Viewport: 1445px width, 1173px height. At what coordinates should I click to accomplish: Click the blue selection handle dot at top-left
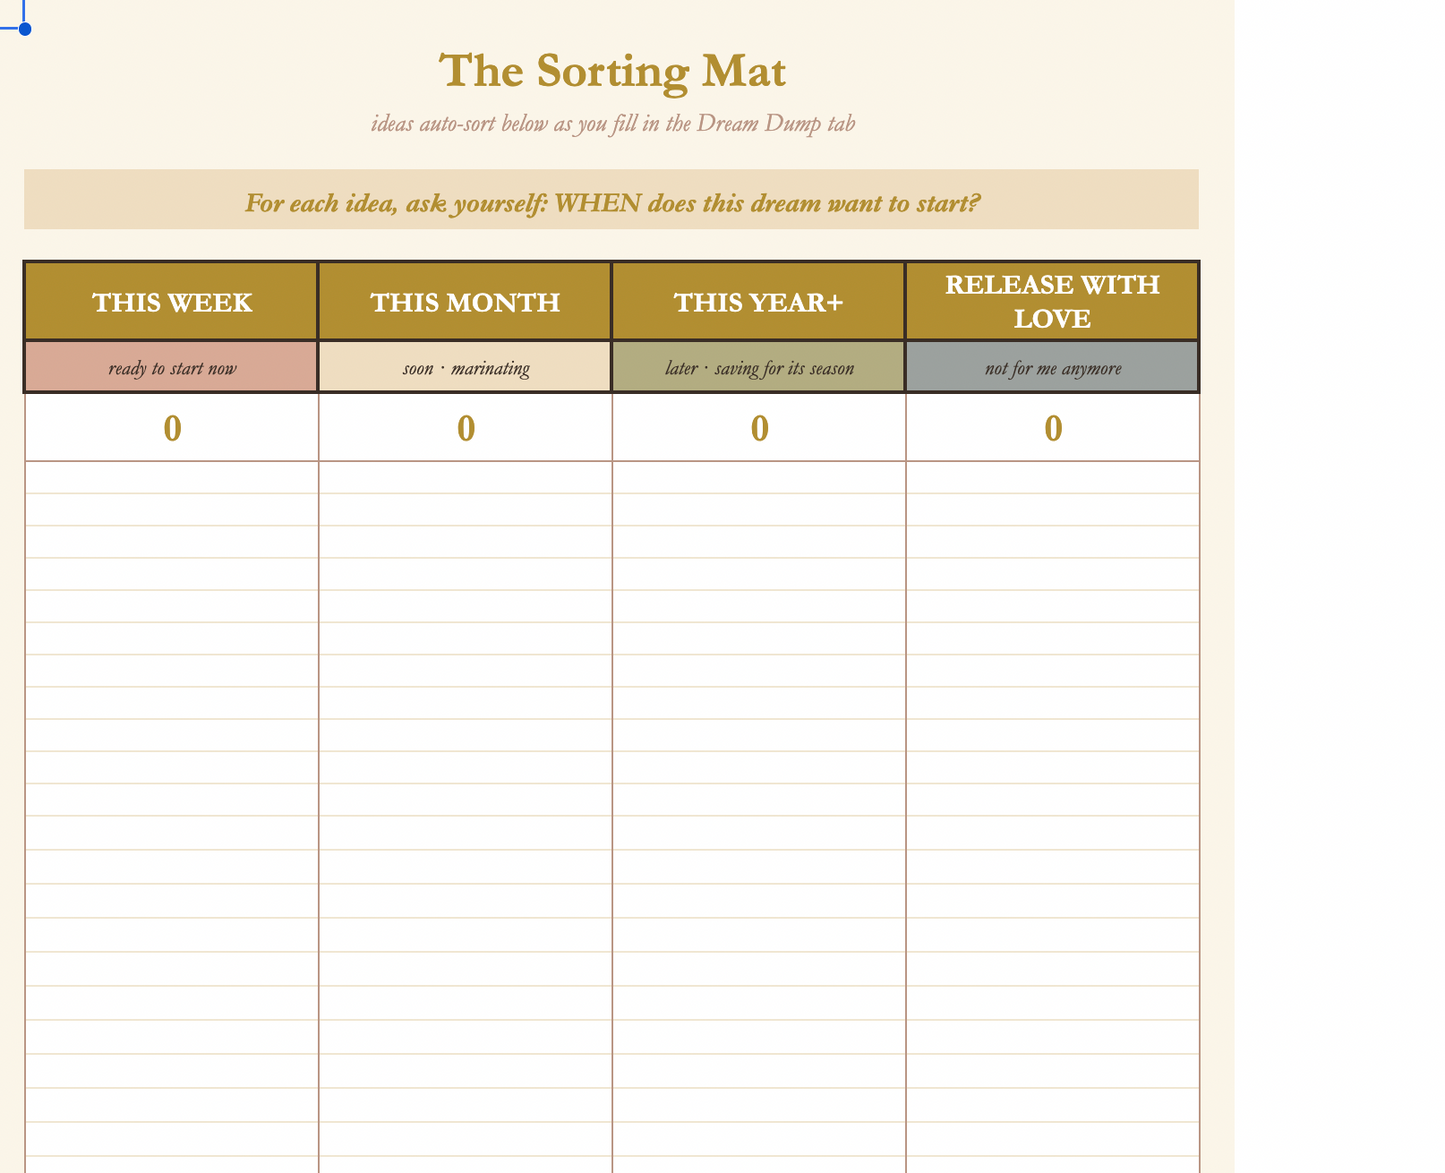pos(25,28)
